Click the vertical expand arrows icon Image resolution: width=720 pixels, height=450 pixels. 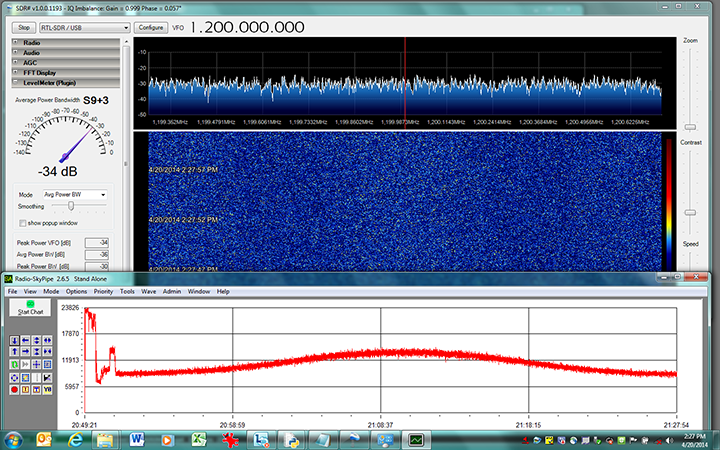[x=36, y=340]
